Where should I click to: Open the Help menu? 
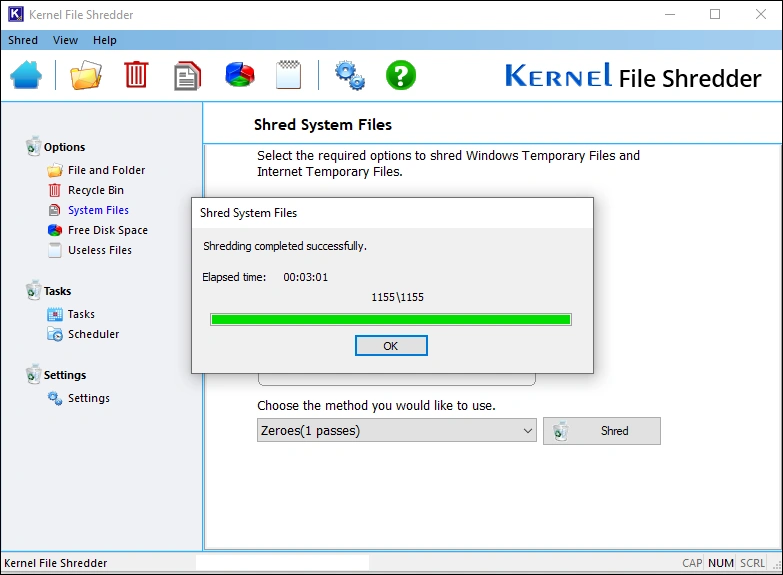click(x=105, y=40)
